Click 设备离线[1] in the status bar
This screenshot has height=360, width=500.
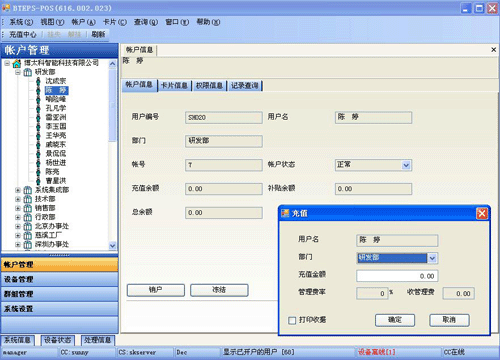377,352
